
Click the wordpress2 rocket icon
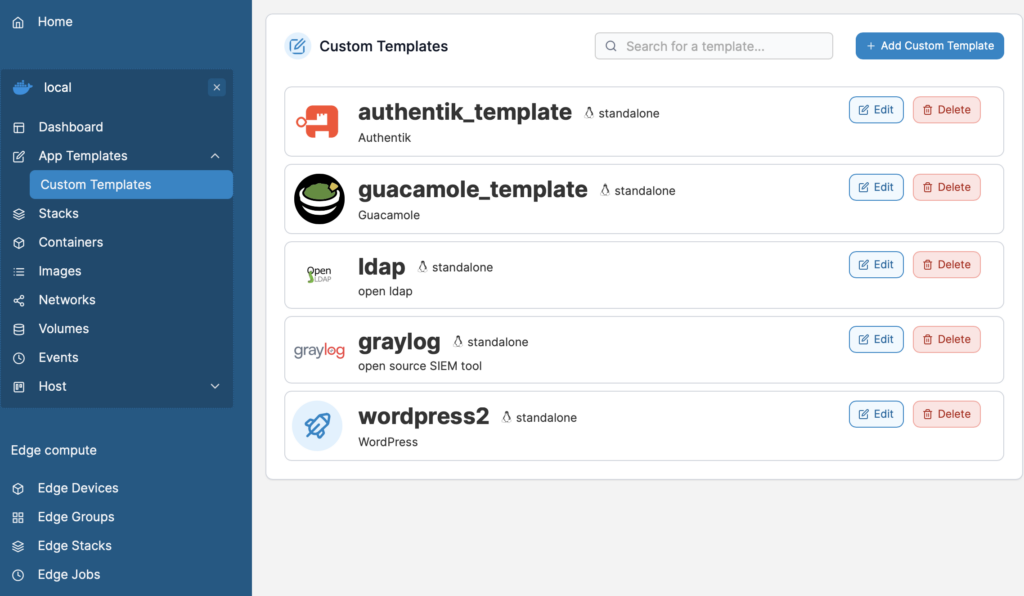[x=317, y=426]
